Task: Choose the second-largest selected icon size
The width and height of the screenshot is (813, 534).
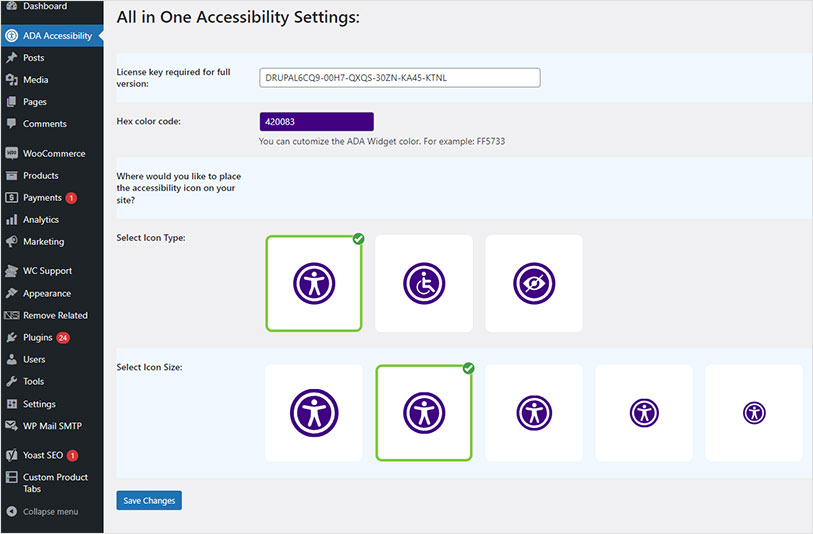Action: 424,413
